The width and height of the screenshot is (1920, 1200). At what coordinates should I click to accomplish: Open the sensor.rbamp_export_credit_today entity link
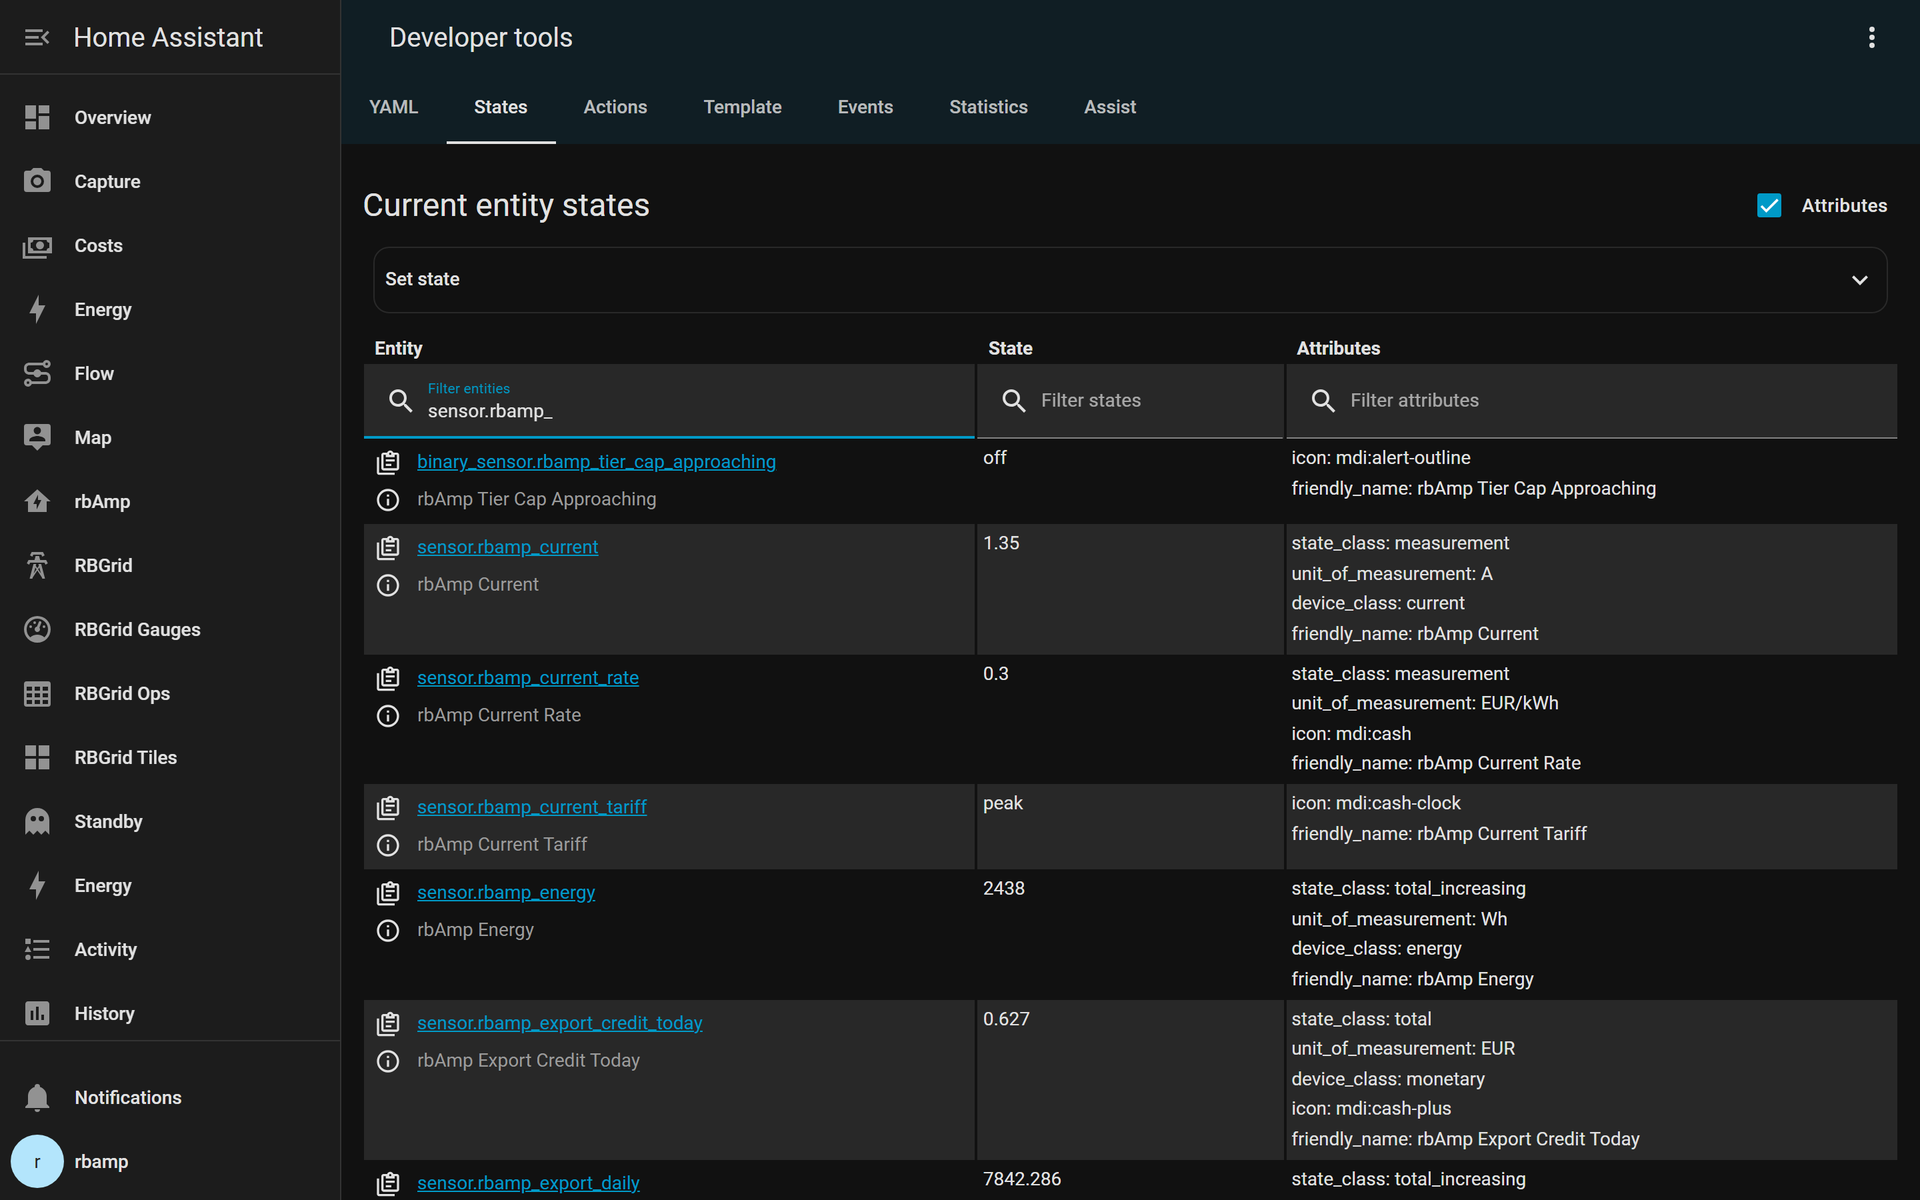[560, 1023]
